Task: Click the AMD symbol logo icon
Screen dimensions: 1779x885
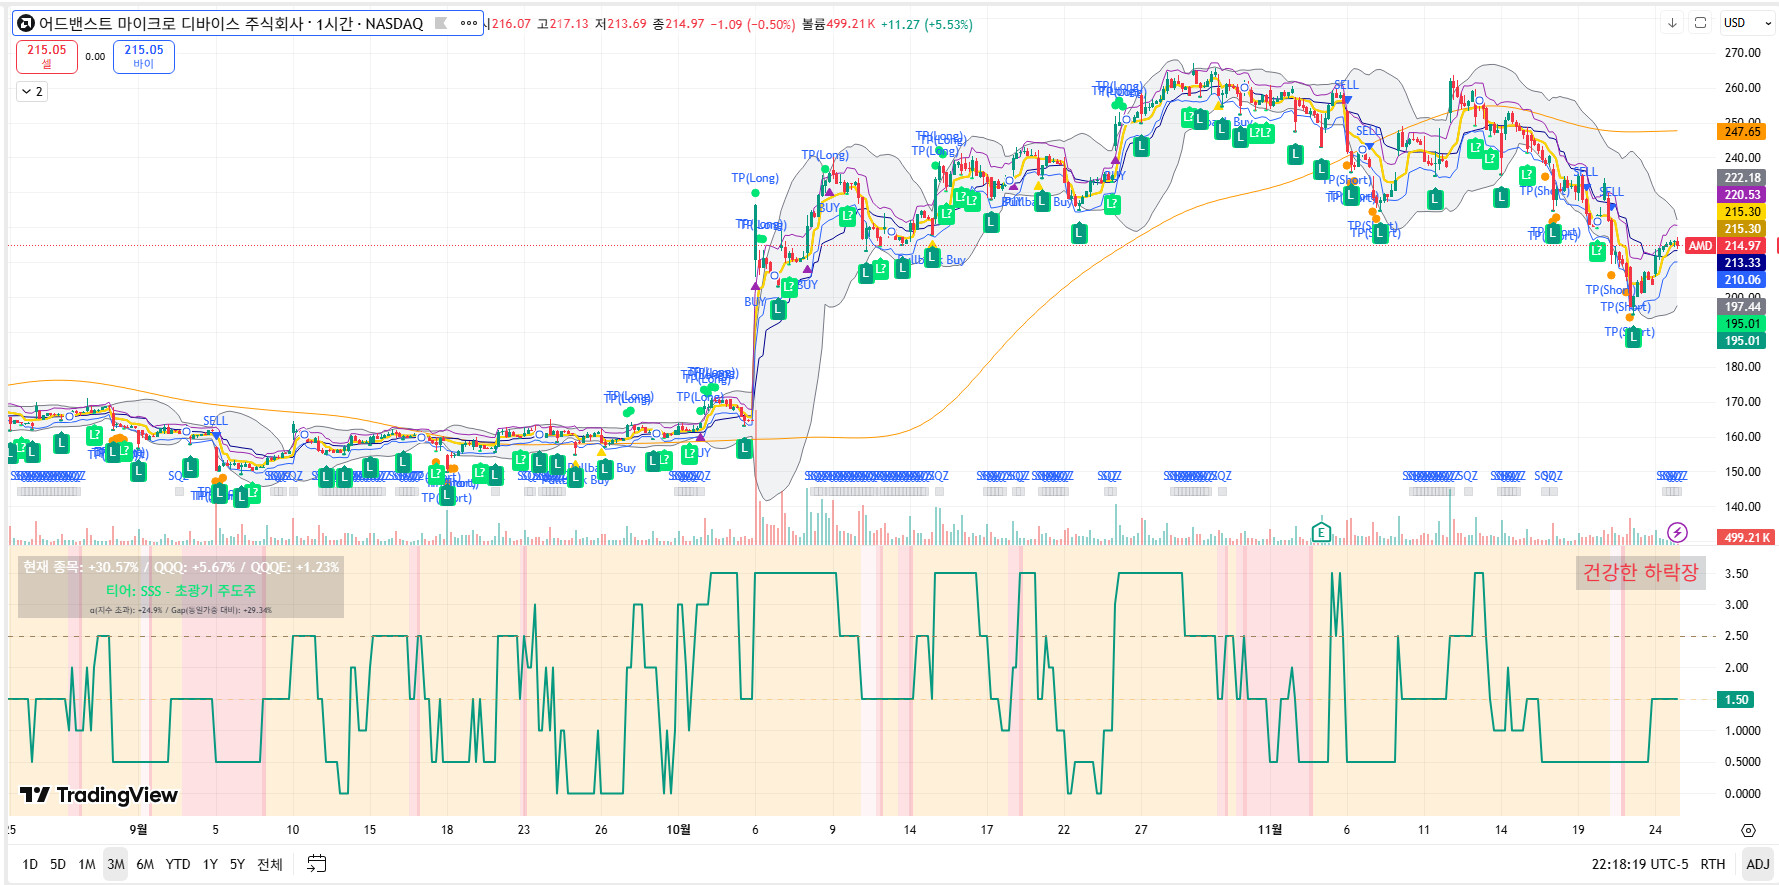Action: [x=26, y=23]
